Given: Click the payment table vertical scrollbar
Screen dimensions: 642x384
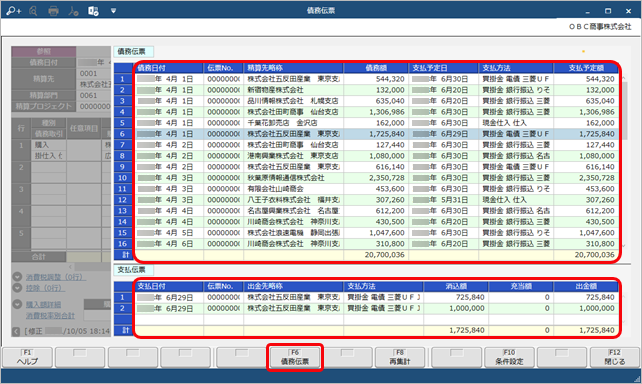Looking at the screenshot, I should (x=624, y=308).
